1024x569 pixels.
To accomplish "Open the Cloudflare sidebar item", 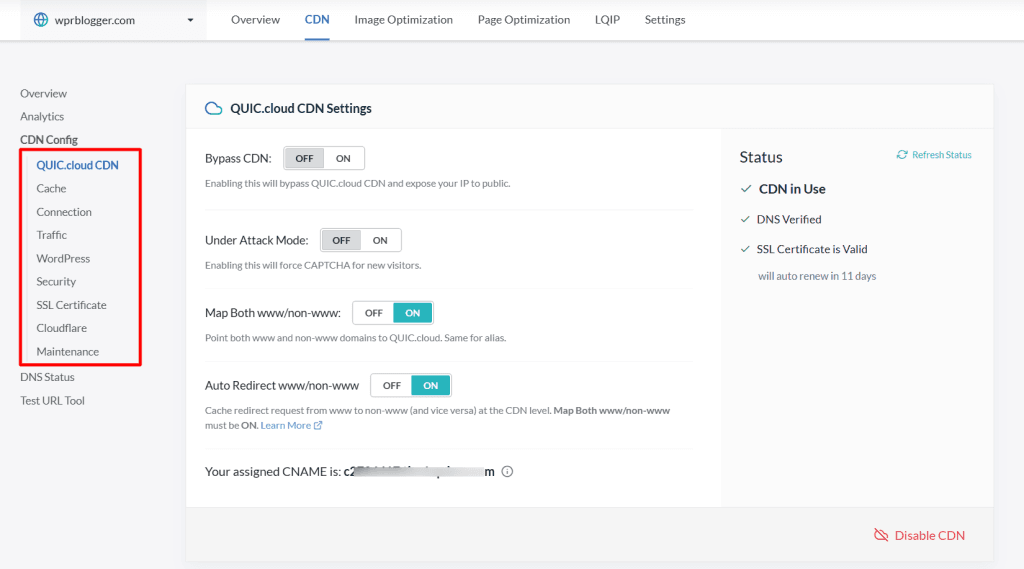I will [x=61, y=328].
